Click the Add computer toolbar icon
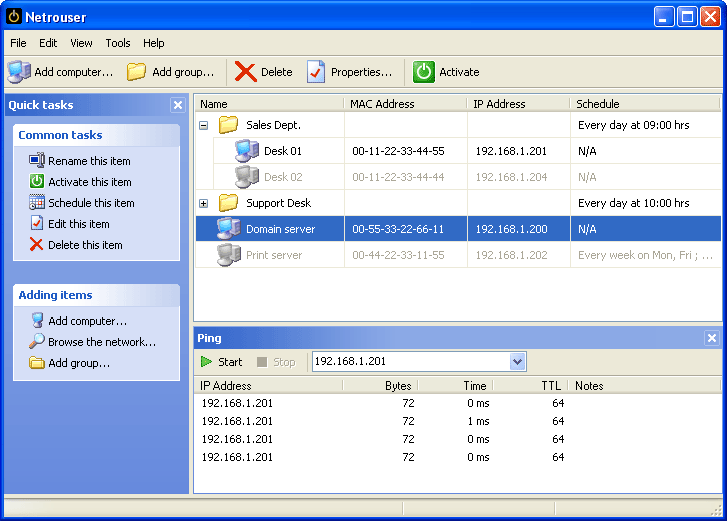The height and width of the screenshot is (521, 727). click(x=19, y=72)
